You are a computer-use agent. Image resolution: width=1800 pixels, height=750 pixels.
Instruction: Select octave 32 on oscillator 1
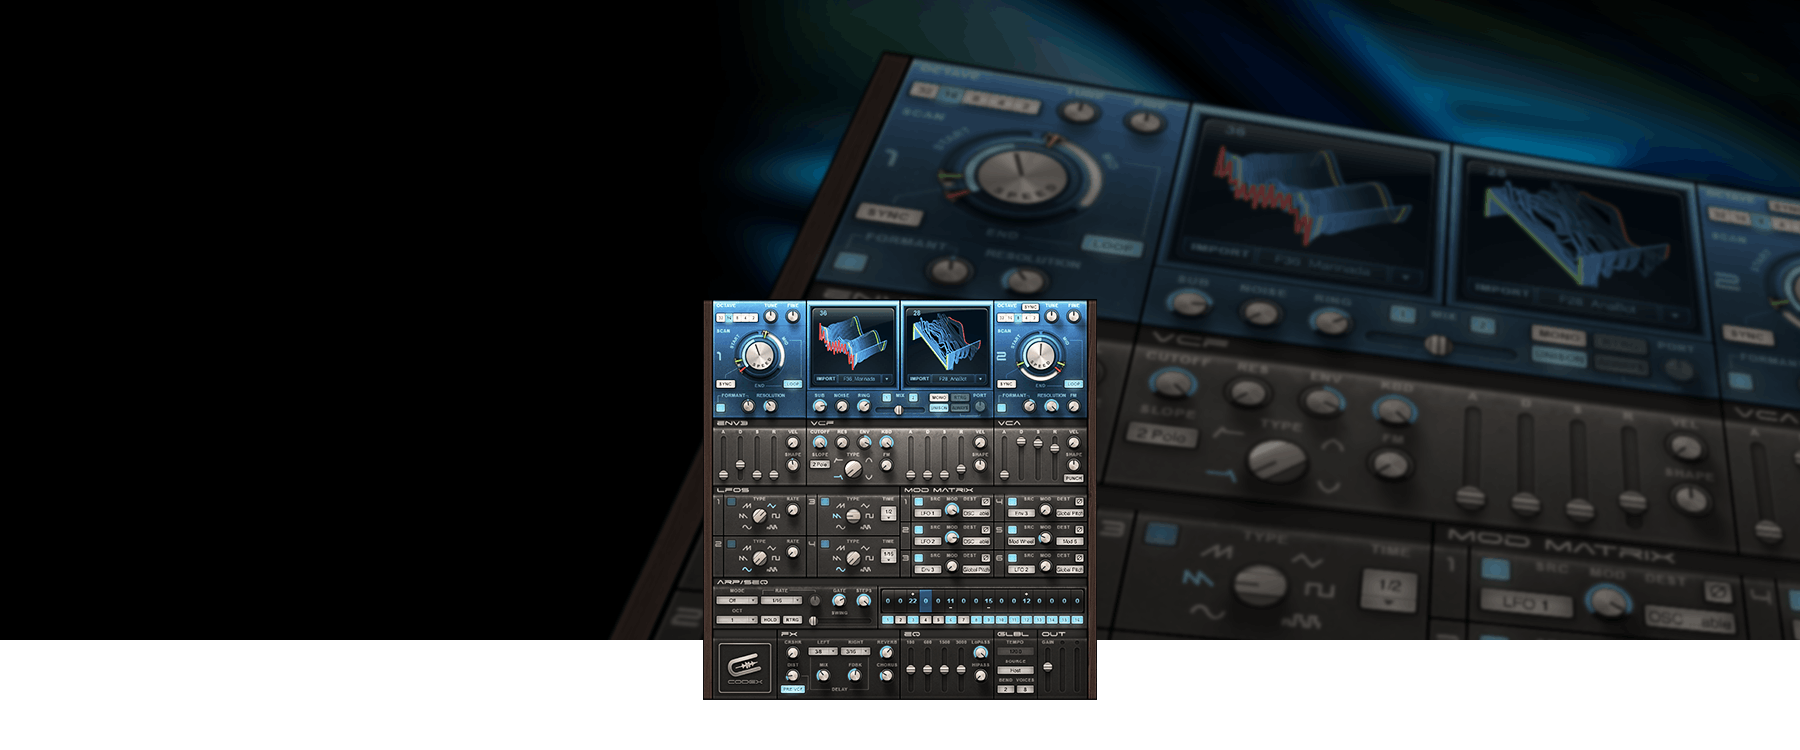(720, 318)
